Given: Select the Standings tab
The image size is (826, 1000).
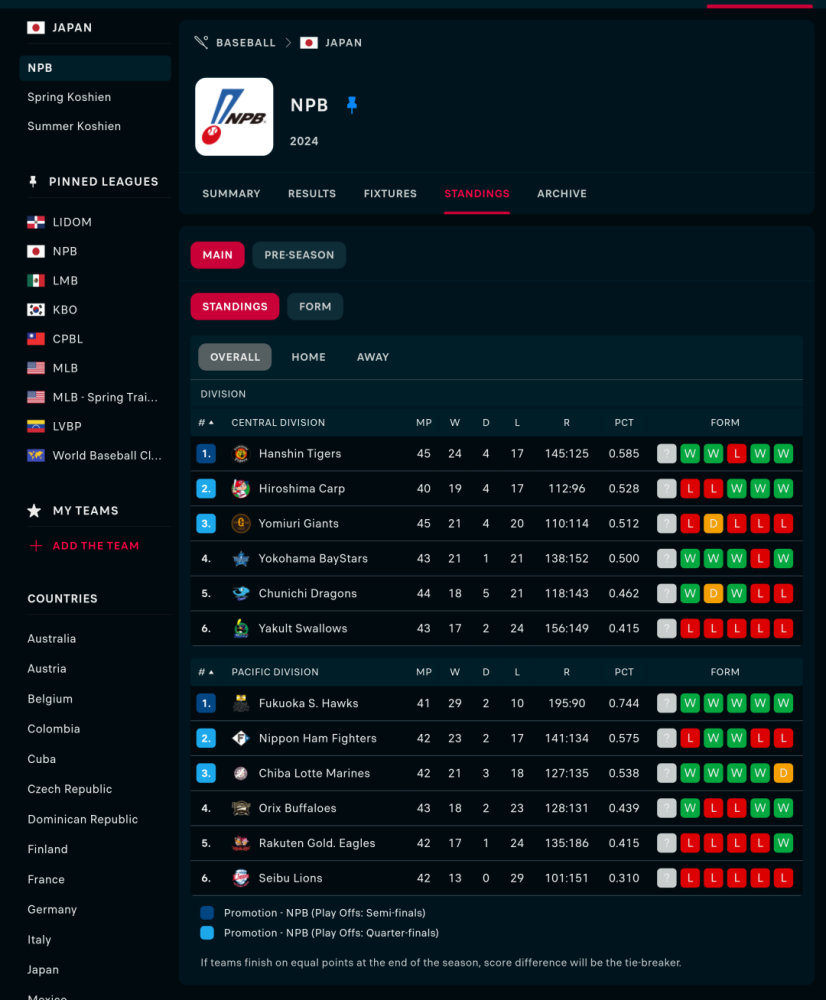Looking at the screenshot, I should tap(477, 193).
